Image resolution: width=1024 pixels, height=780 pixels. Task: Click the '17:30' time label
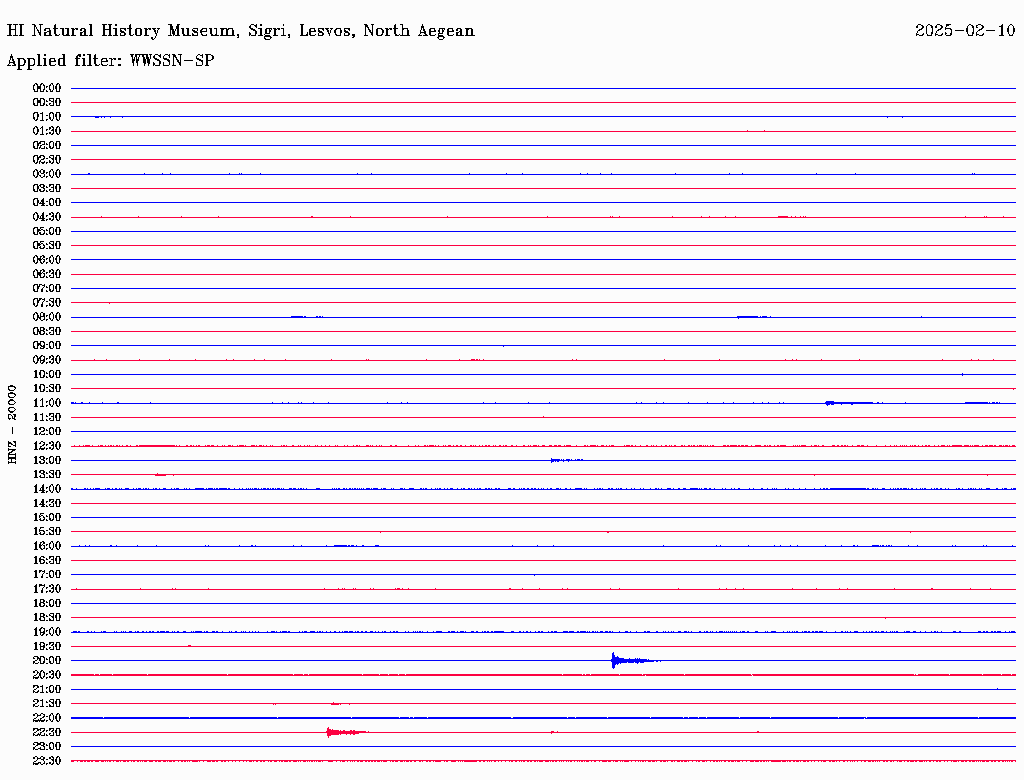point(47,589)
